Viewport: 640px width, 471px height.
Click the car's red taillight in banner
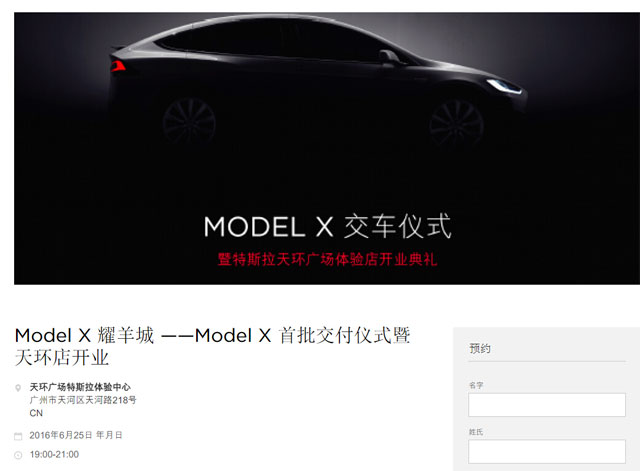pos(118,66)
